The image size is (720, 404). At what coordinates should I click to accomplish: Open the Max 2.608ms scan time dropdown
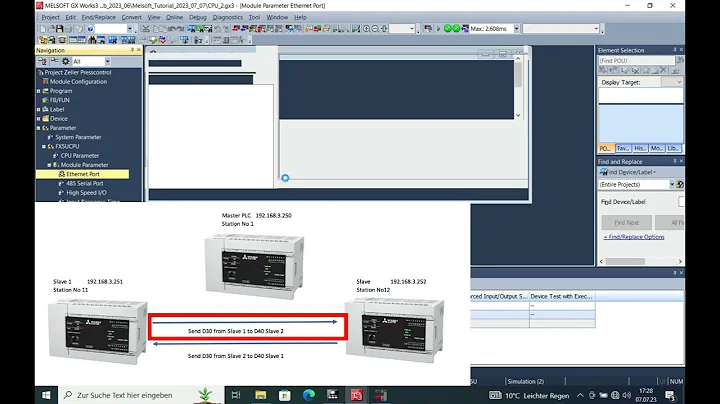point(517,28)
